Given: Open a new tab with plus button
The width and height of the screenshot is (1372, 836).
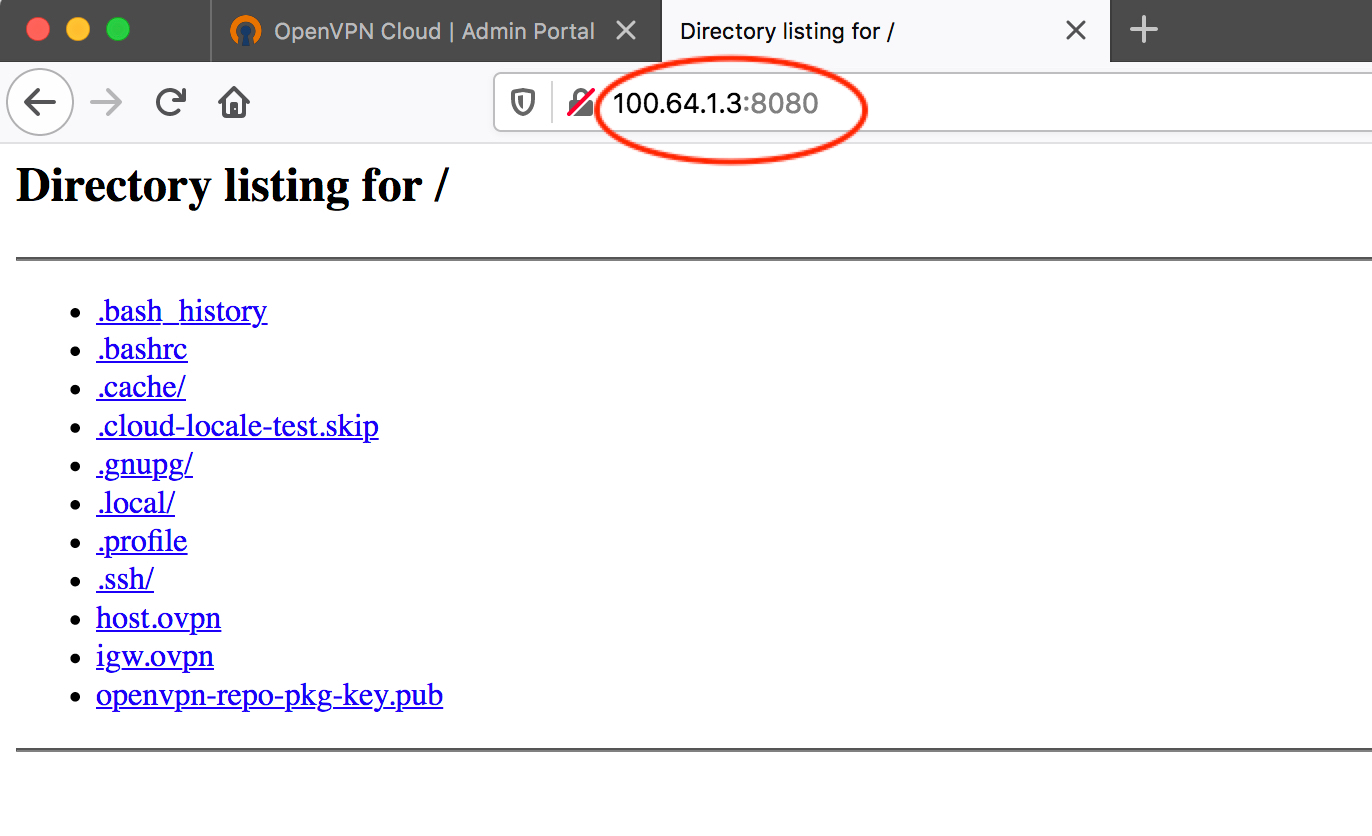Looking at the screenshot, I should [x=1143, y=31].
